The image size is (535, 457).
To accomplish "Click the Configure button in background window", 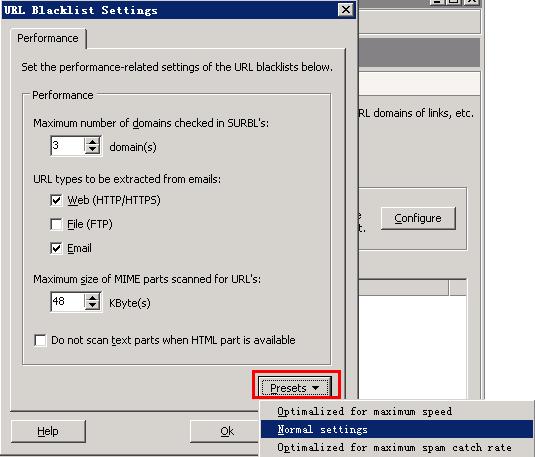I will (x=418, y=218).
